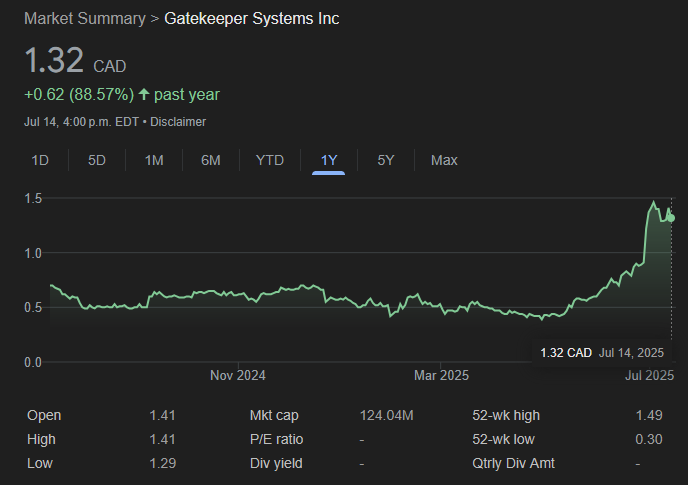
Task: Click the Open value 1.41
Action: 162,415
